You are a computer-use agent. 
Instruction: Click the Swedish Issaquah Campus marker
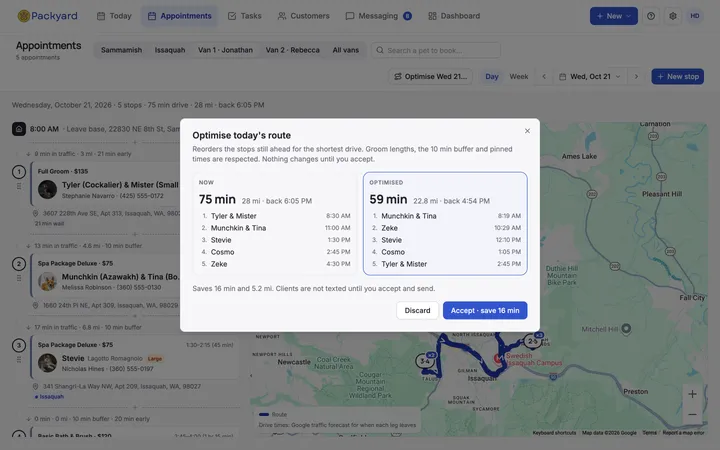[x=498, y=359]
